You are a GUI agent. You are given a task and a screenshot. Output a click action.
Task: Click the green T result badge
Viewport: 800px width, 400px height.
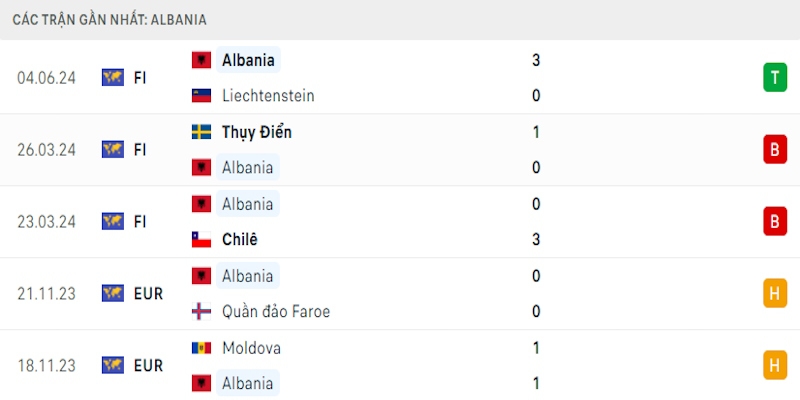[x=775, y=77]
